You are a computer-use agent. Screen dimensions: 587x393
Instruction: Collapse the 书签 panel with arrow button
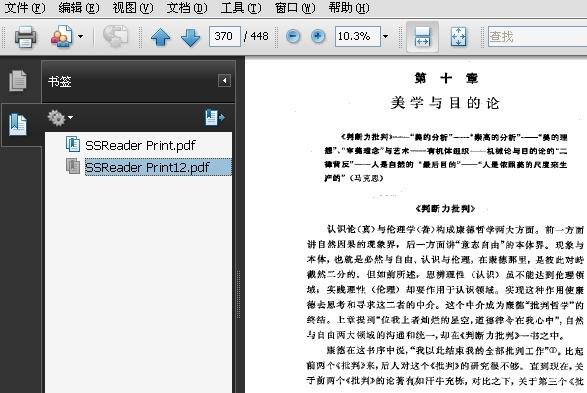(224, 80)
